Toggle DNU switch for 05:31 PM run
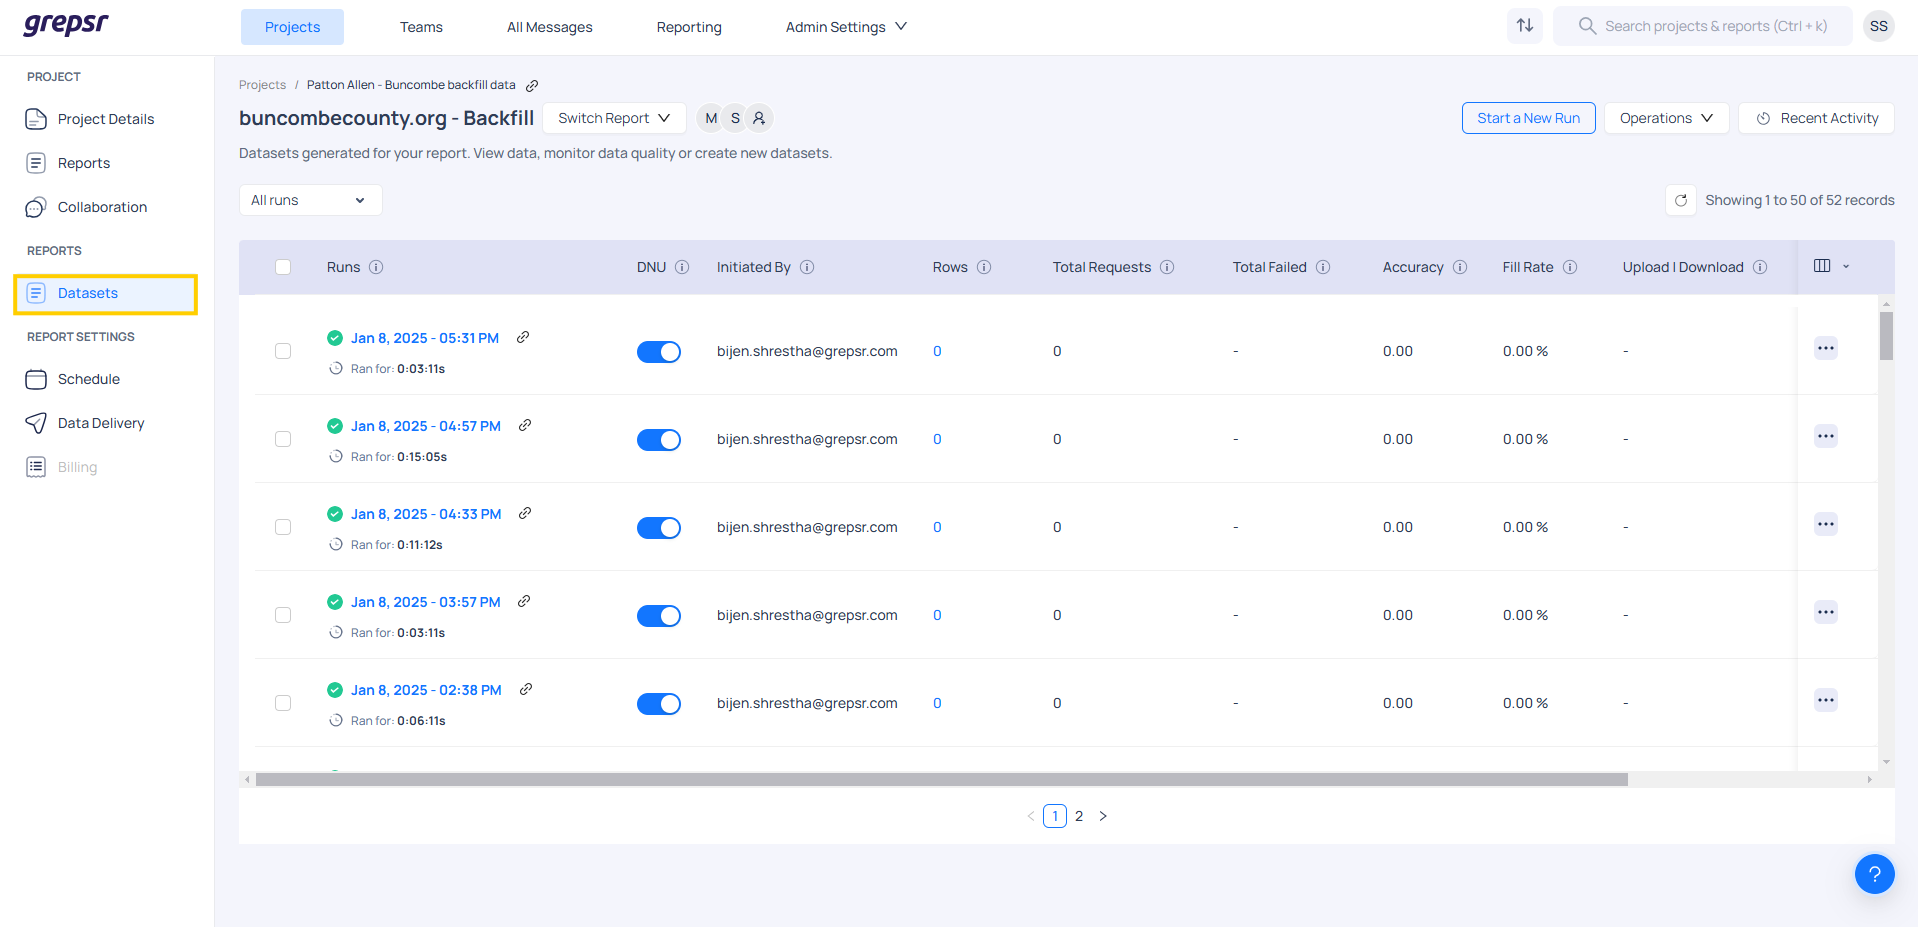1918x927 pixels. click(658, 352)
